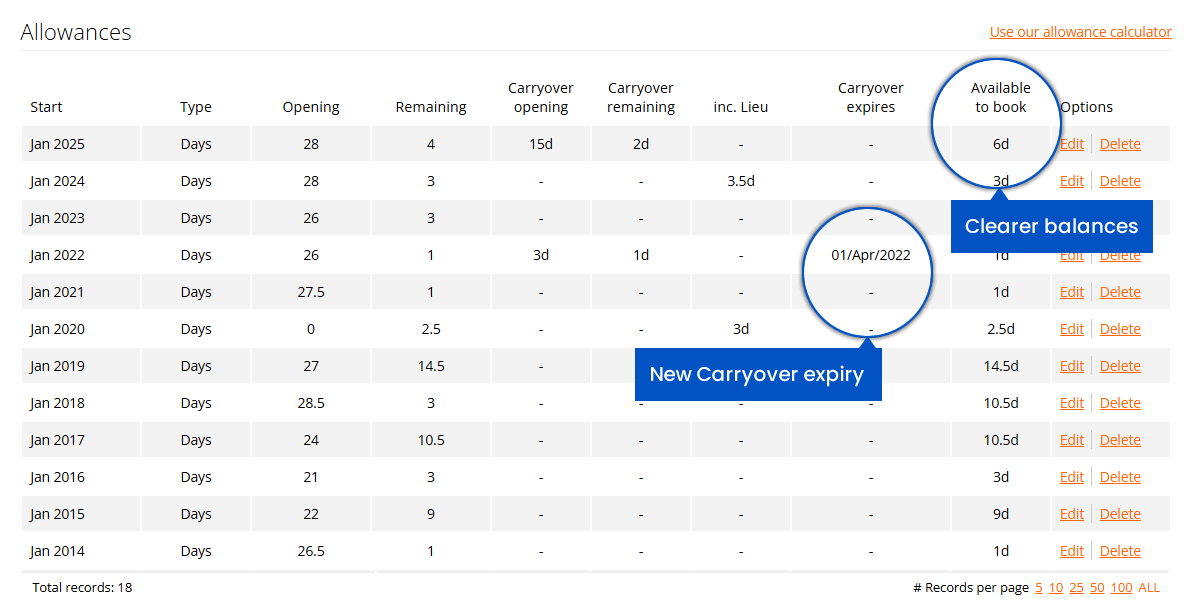The width and height of the screenshot is (1192, 603).
Task: Edit the Jan 2019 allowance
Action: point(1071,365)
